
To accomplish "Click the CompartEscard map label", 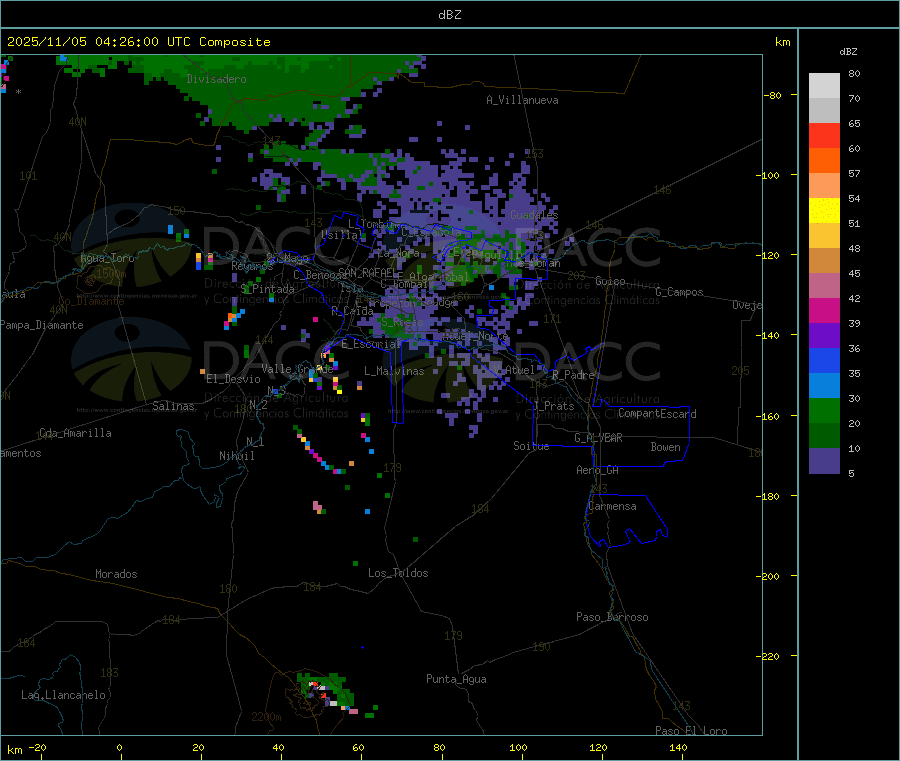I will click(x=657, y=414).
